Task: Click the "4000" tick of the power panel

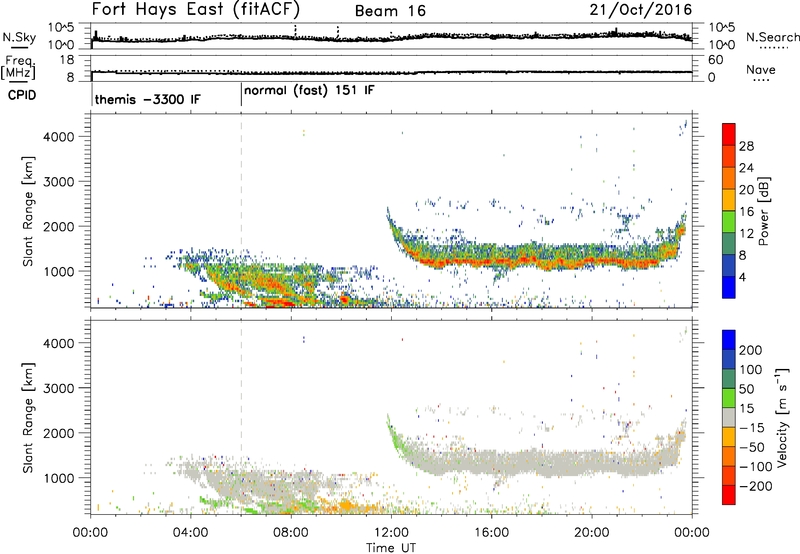Action: [59, 137]
